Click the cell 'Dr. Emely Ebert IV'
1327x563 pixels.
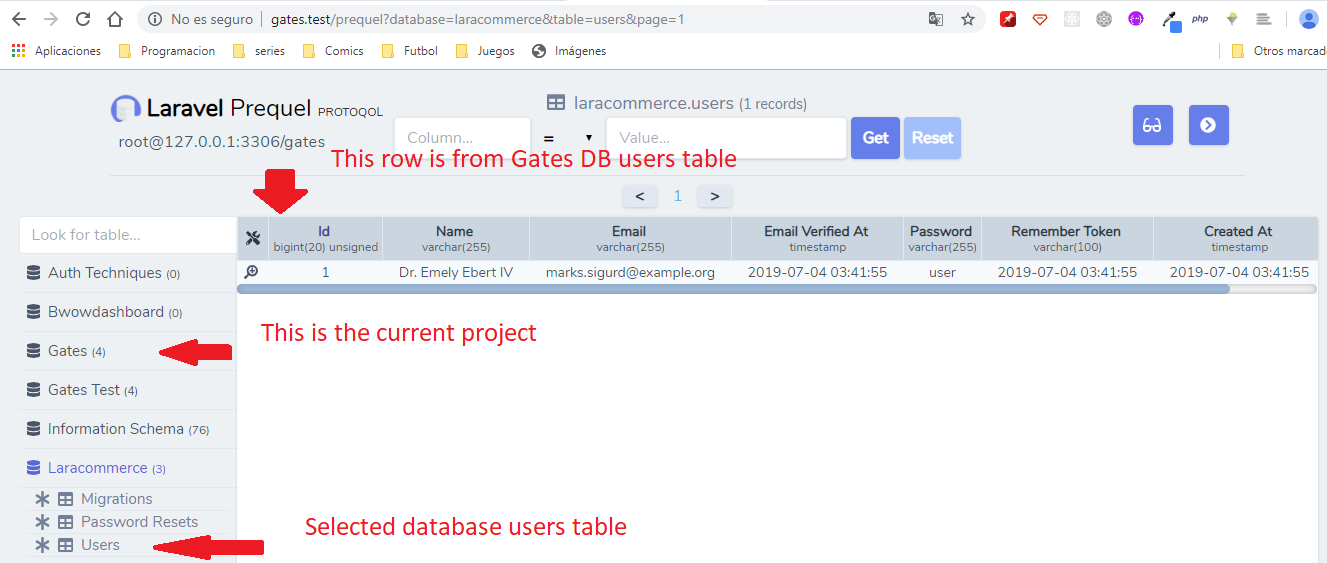(455, 272)
